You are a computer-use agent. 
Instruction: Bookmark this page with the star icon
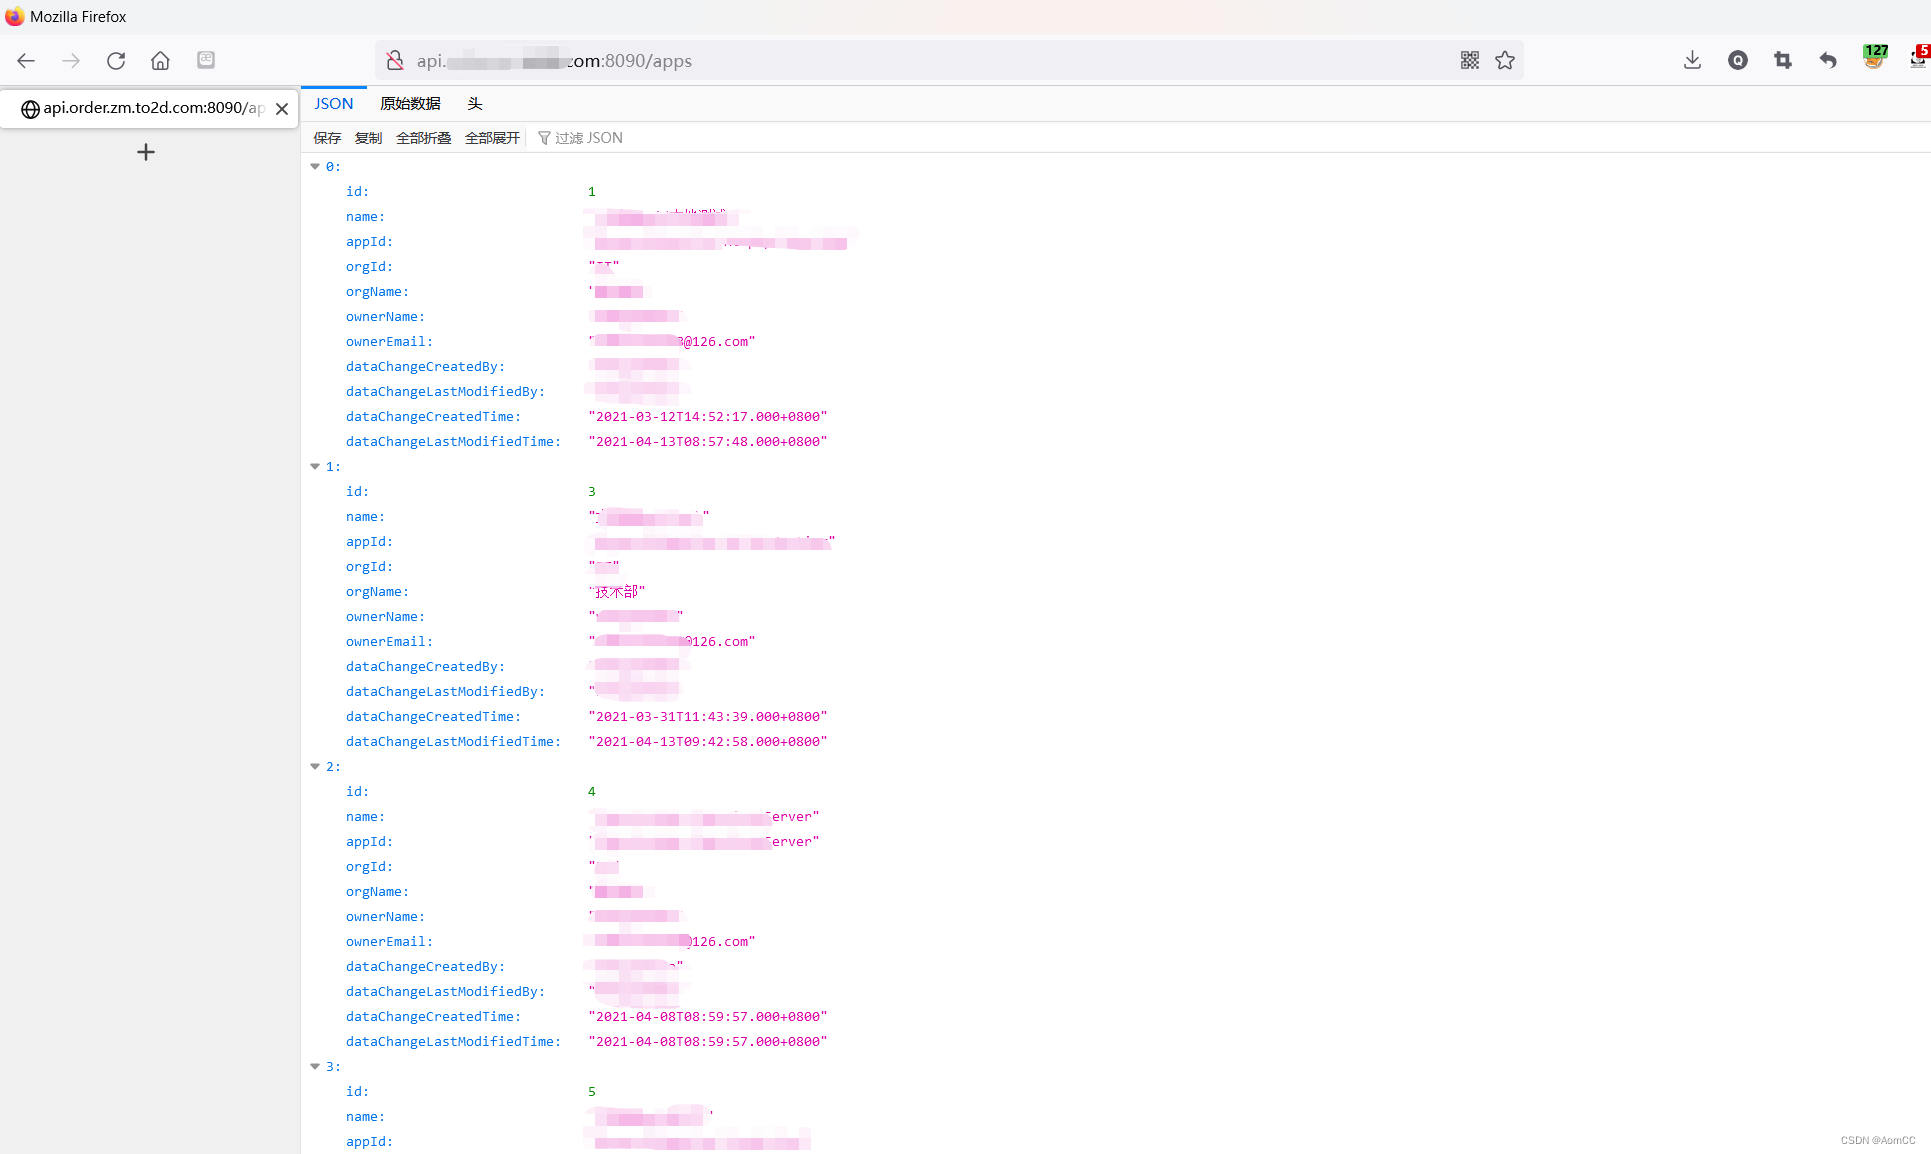point(1505,61)
